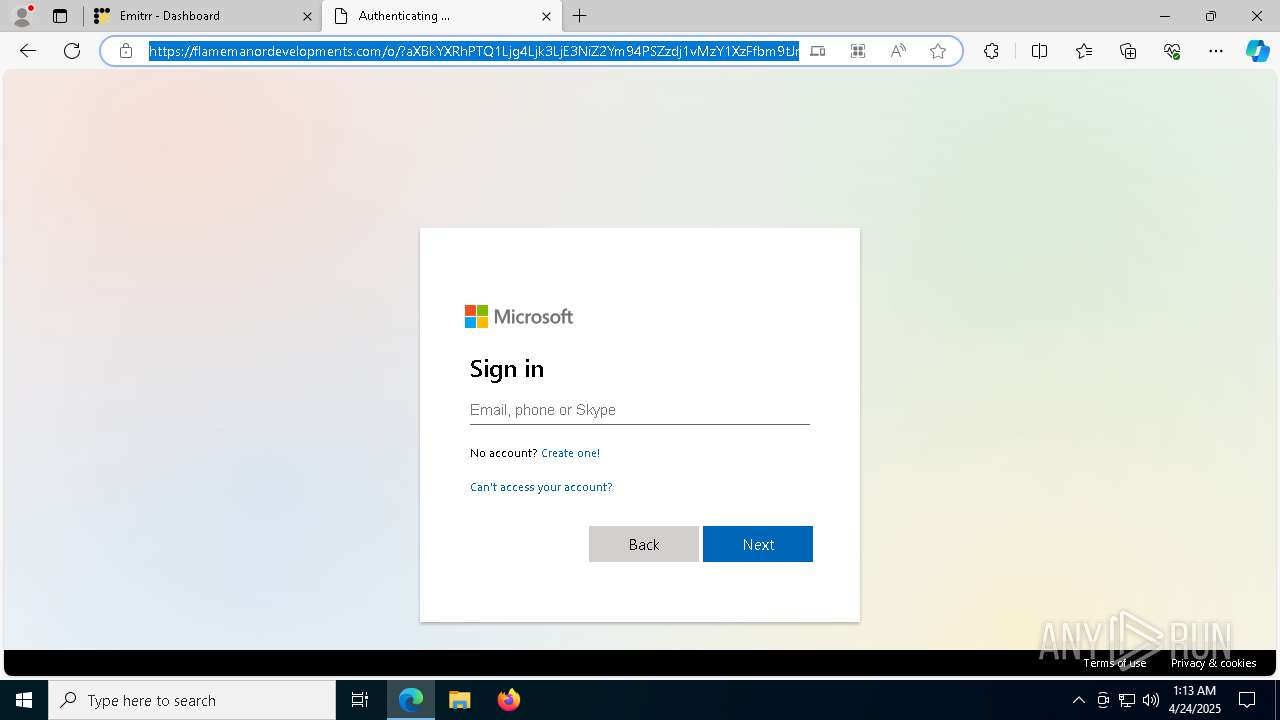Screen dimensions: 1280x720
Task: View site information lock icon
Action: (126, 51)
